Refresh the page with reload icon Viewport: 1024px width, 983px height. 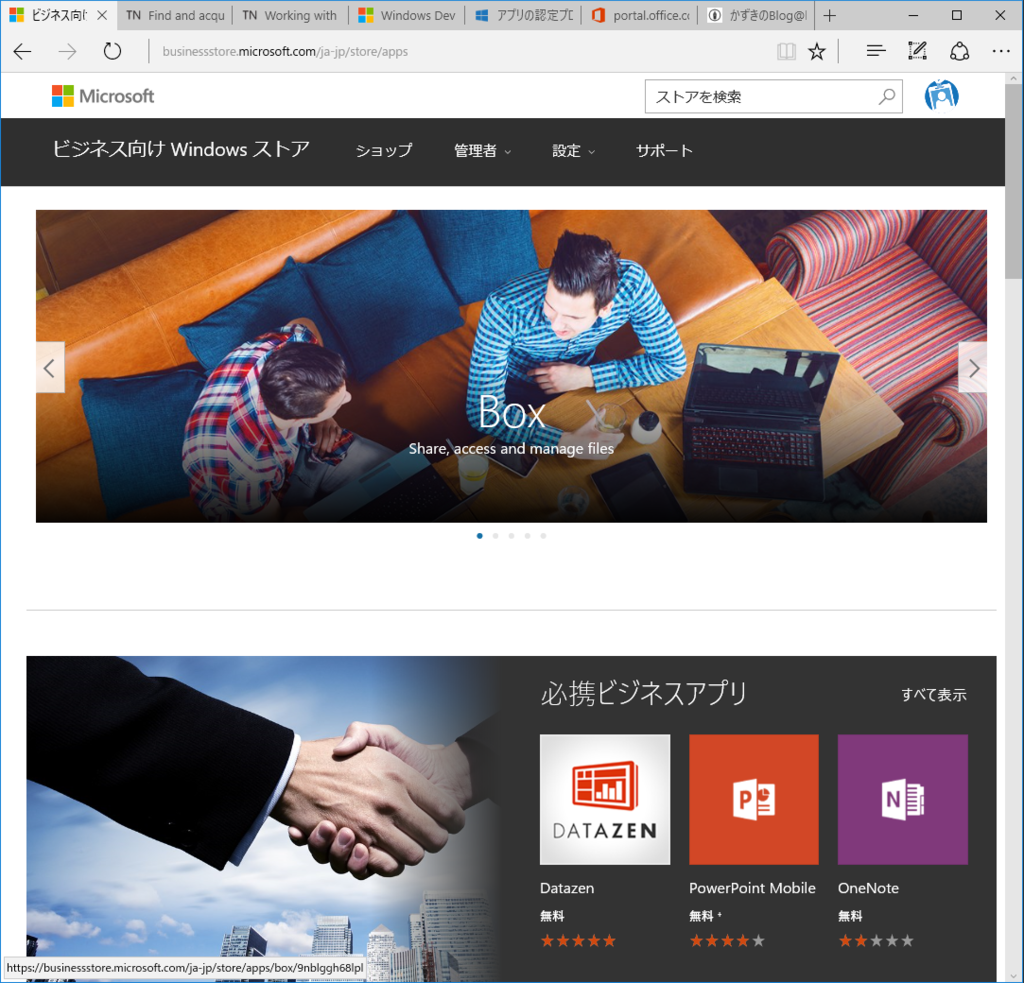[112, 51]
